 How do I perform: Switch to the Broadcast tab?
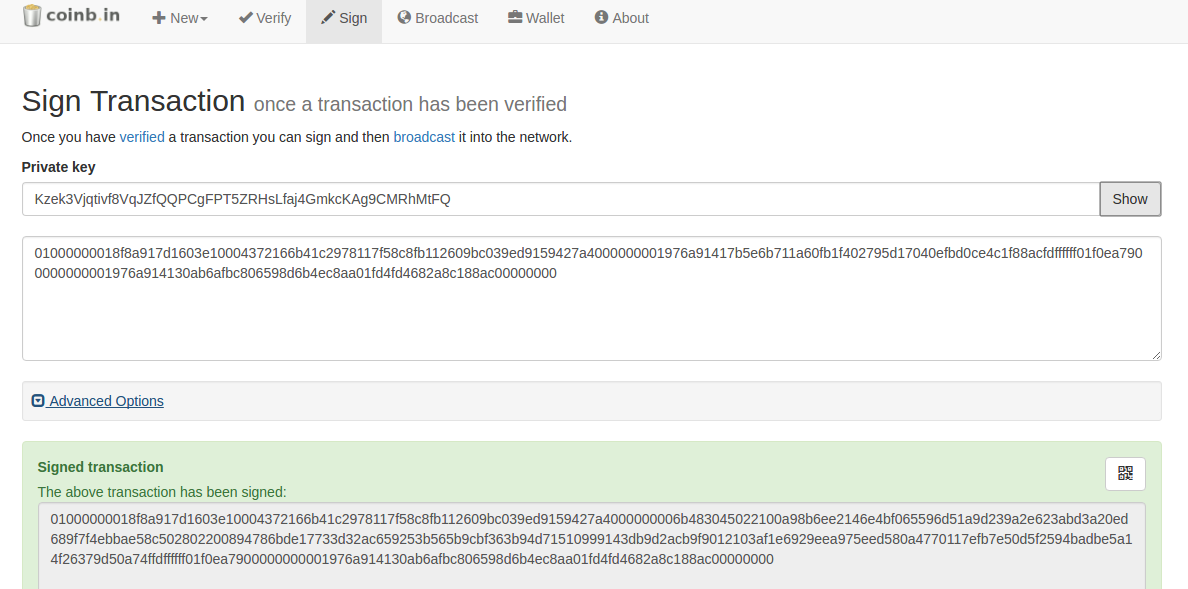click(x=437, y=18)
